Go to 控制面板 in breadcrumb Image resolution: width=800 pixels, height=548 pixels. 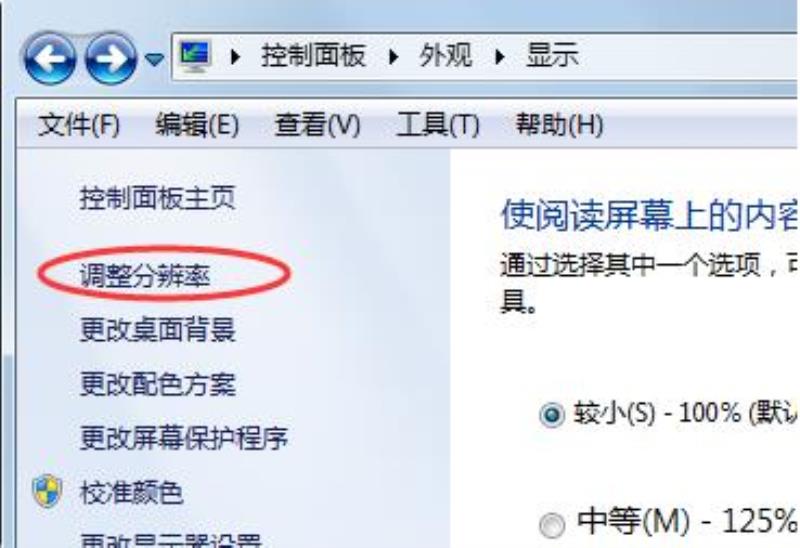(313, 56)
